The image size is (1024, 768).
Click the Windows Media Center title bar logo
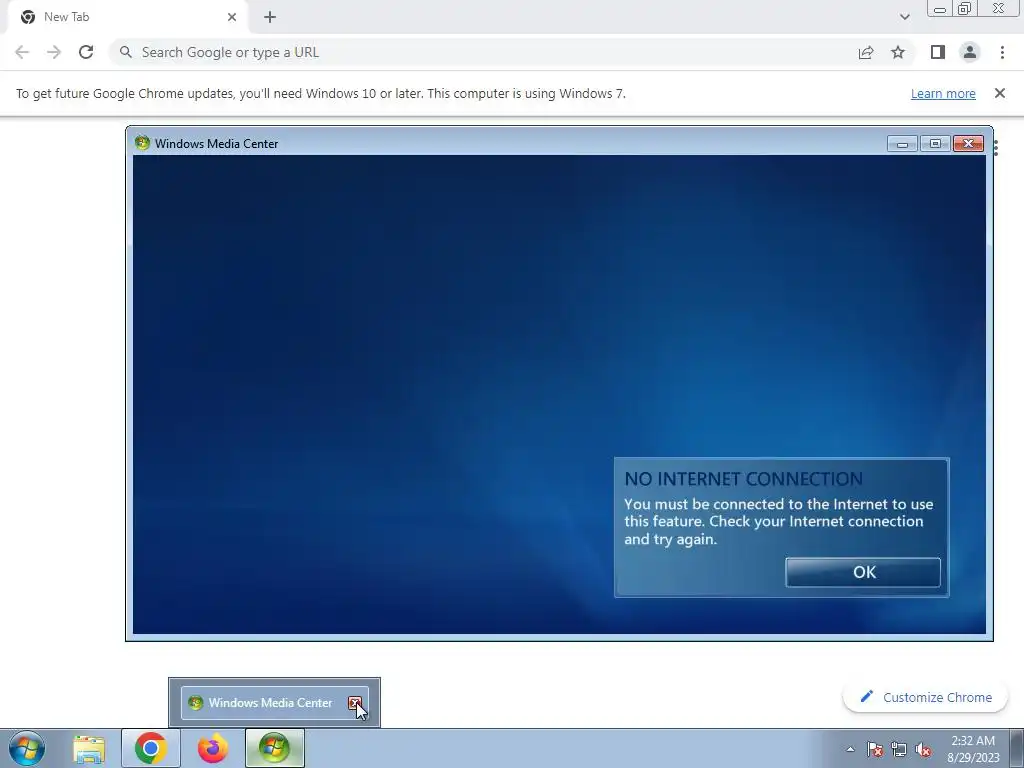tap(142, 142)
